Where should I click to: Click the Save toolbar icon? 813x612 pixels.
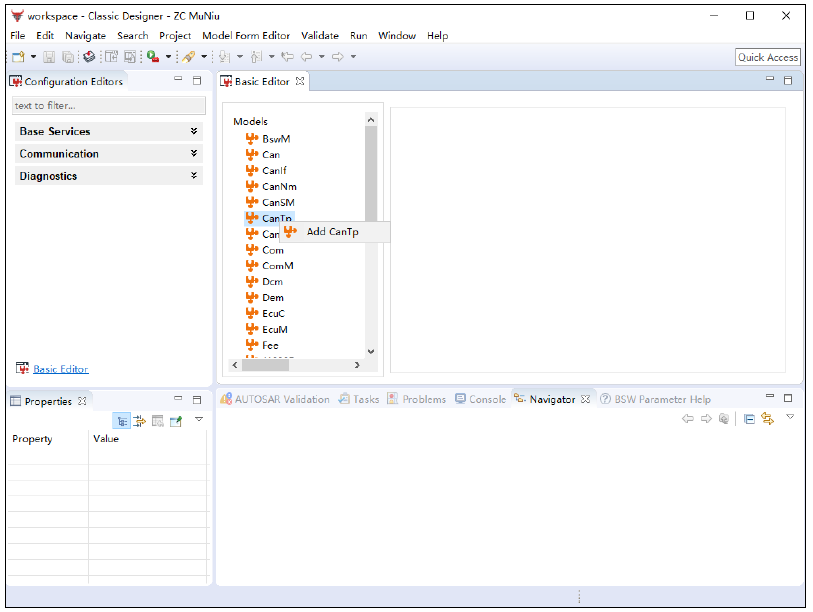coord(49,57)
